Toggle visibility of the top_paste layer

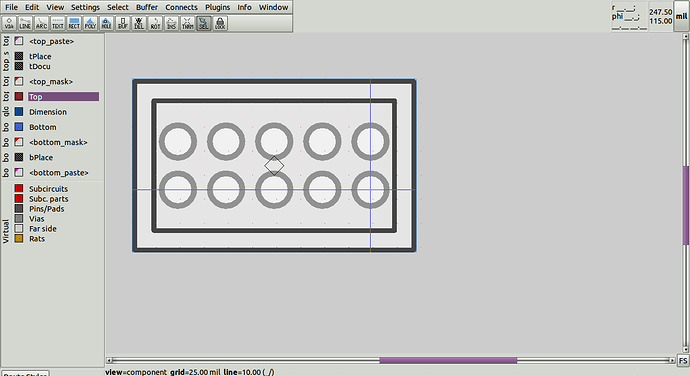click(19, 41)
